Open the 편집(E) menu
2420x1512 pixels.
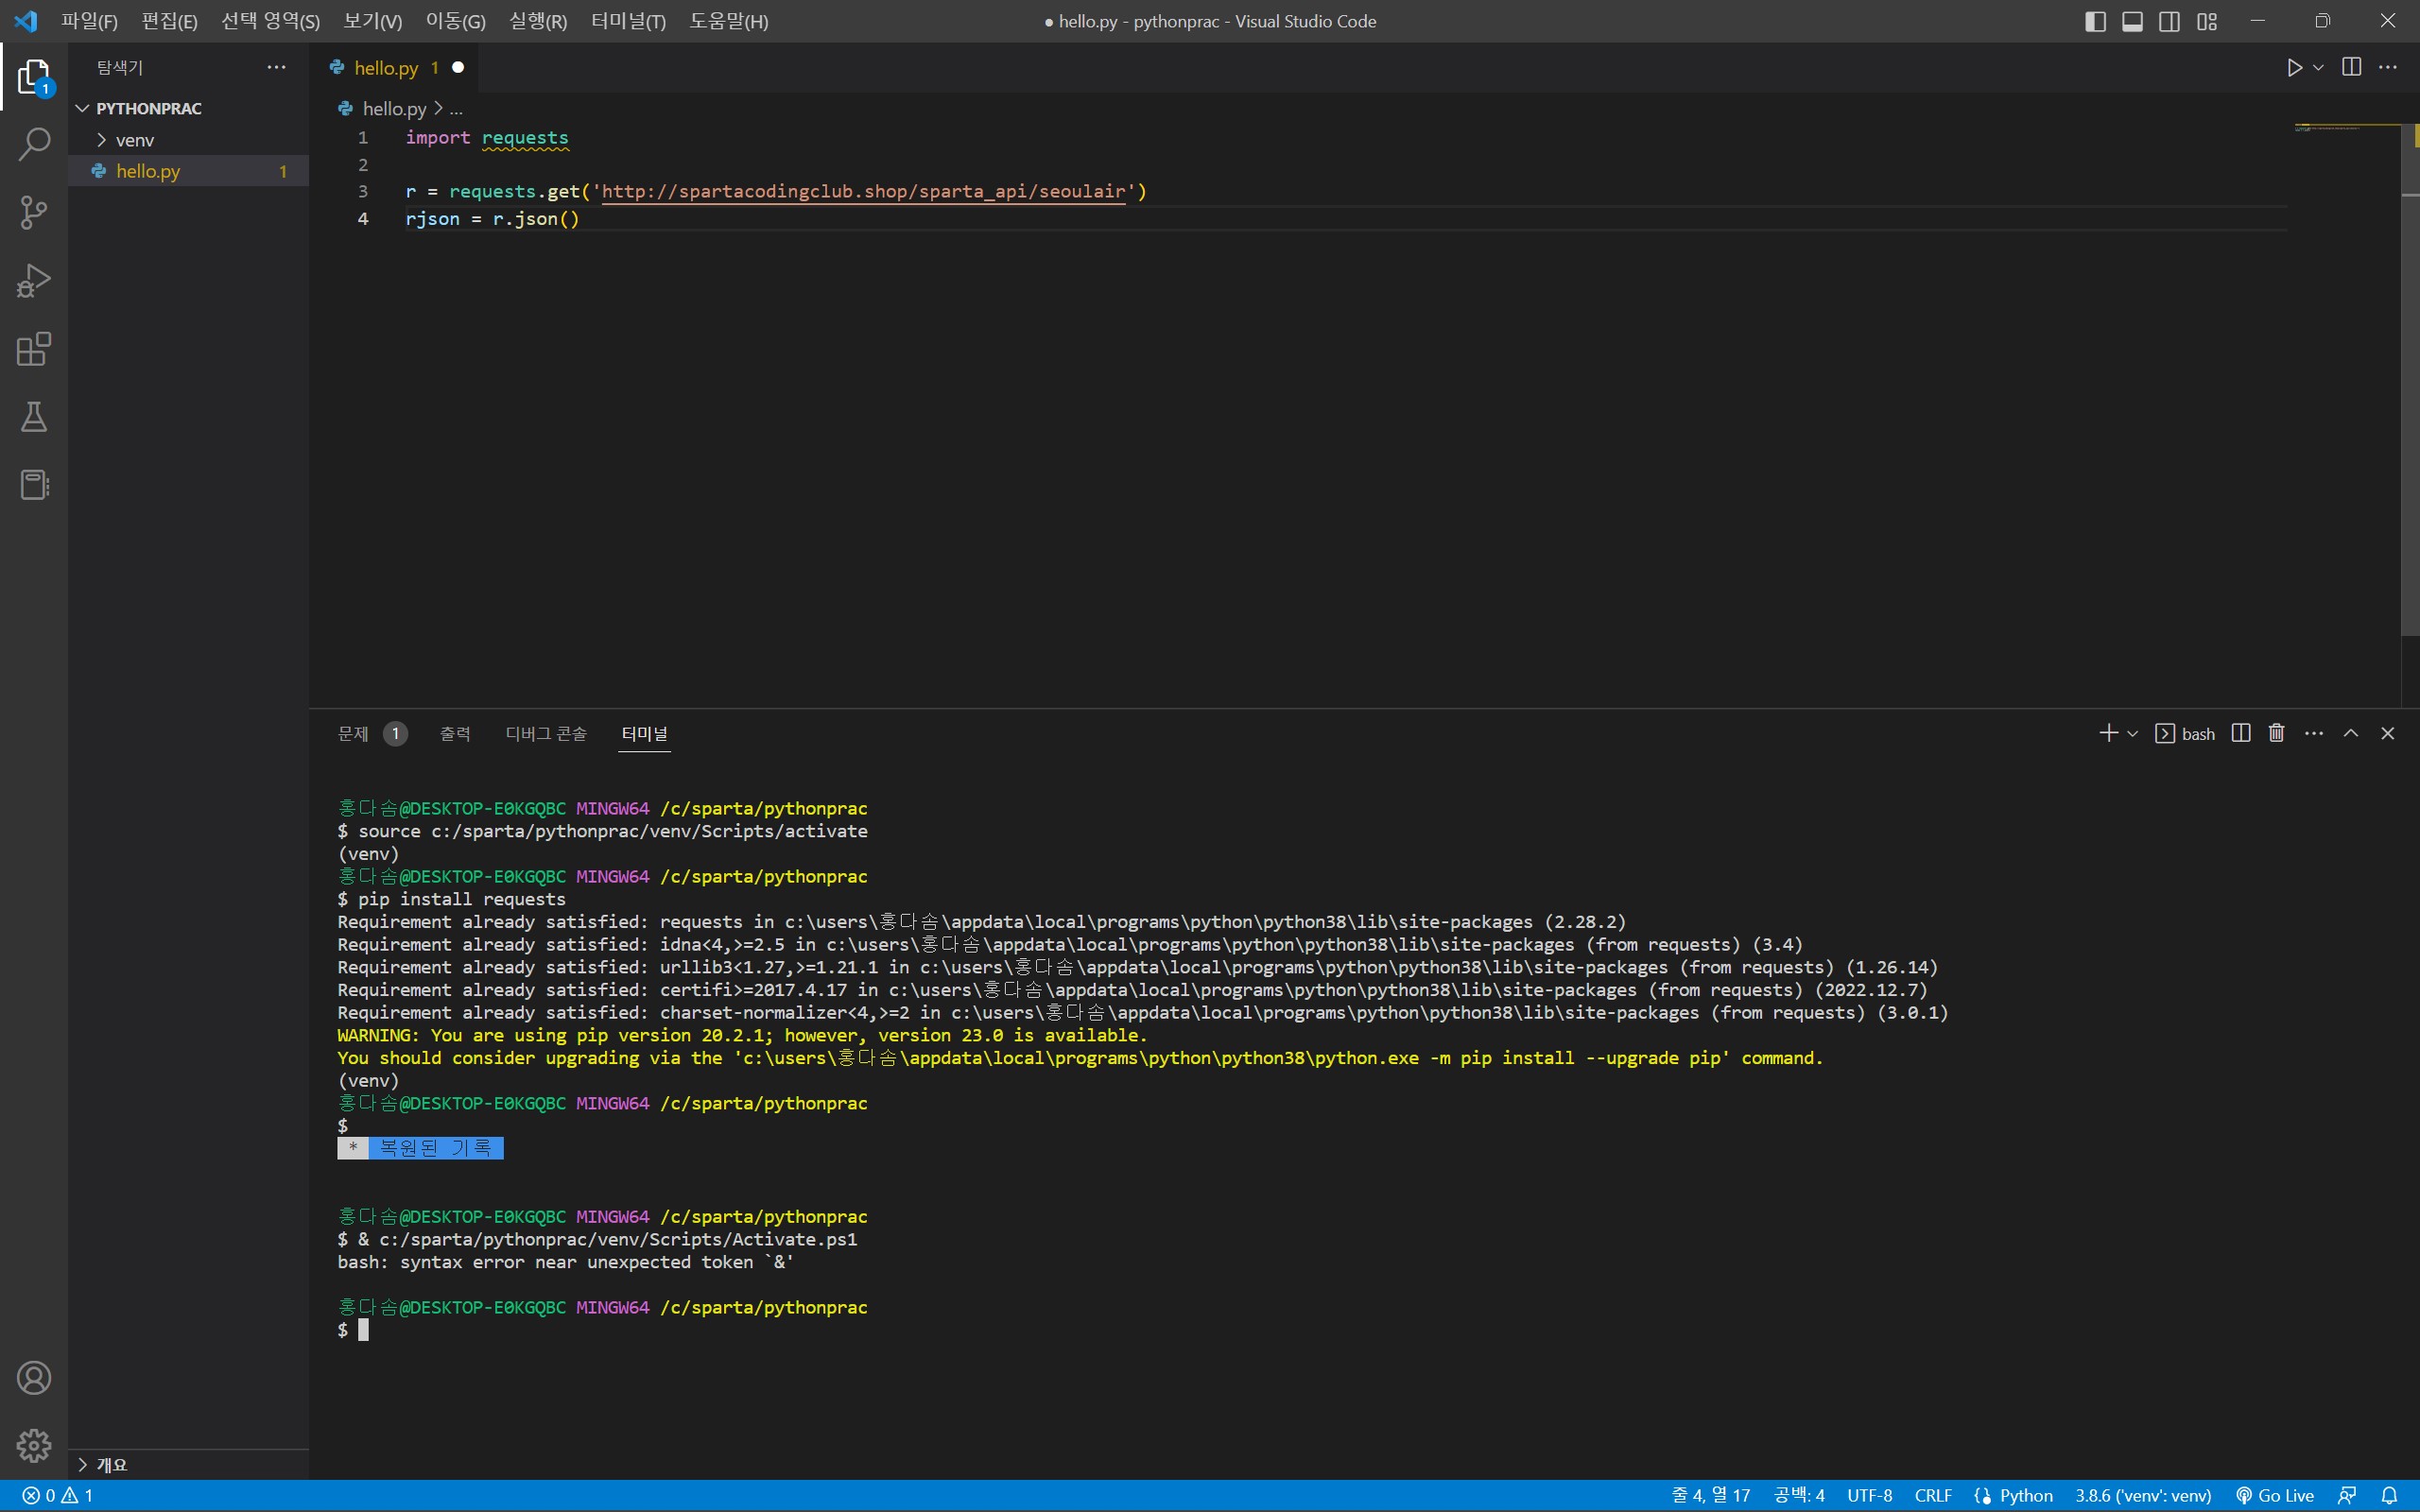coord(169,21)
